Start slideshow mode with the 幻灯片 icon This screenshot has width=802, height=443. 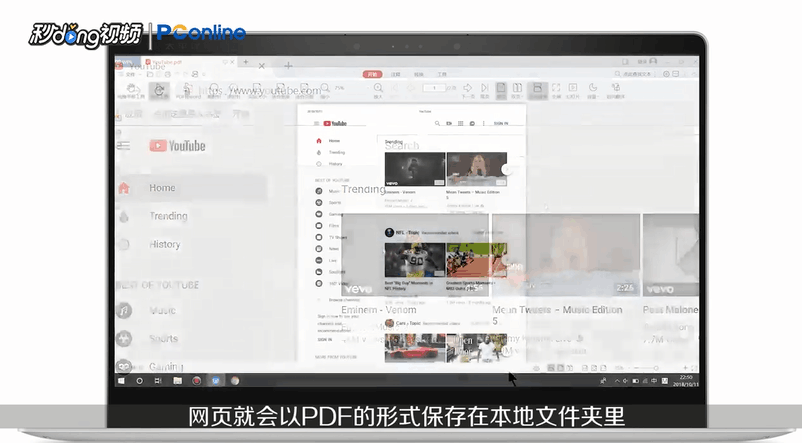tap(573, 91)
